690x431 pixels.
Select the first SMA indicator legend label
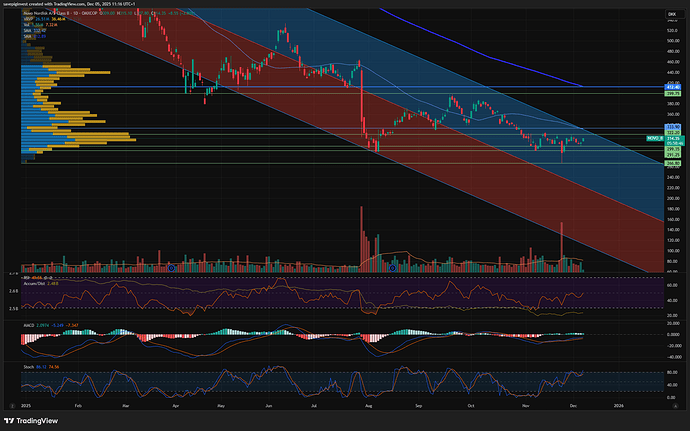(x=27, y=31)
